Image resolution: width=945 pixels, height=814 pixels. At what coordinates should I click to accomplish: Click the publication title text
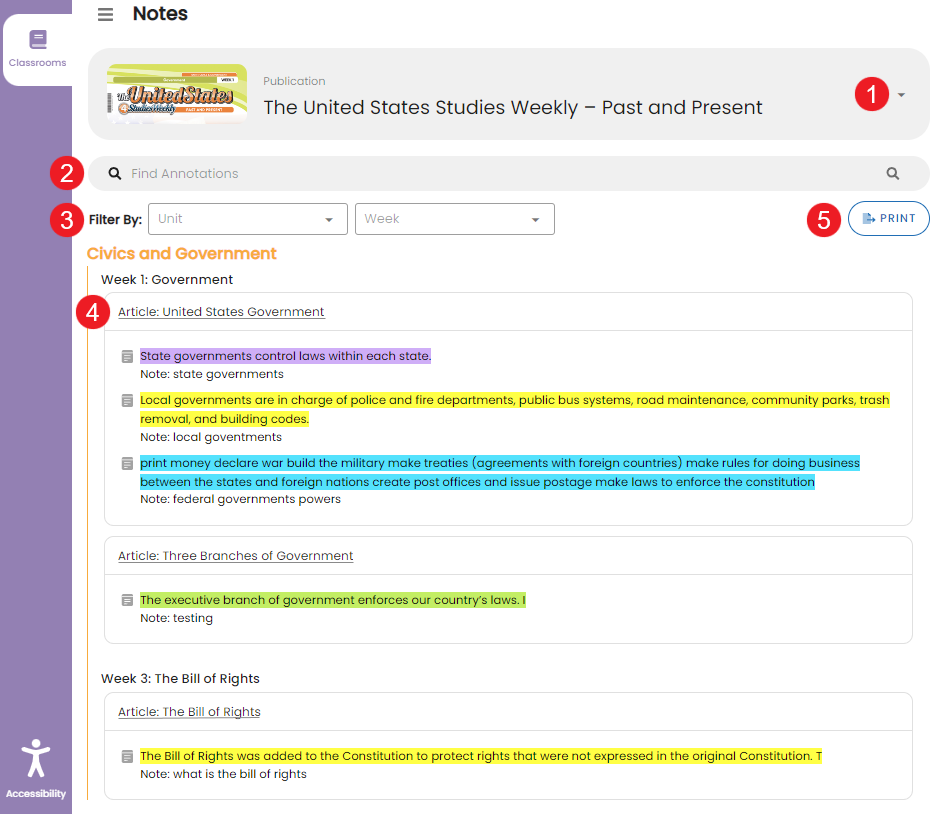click(513, 107)
